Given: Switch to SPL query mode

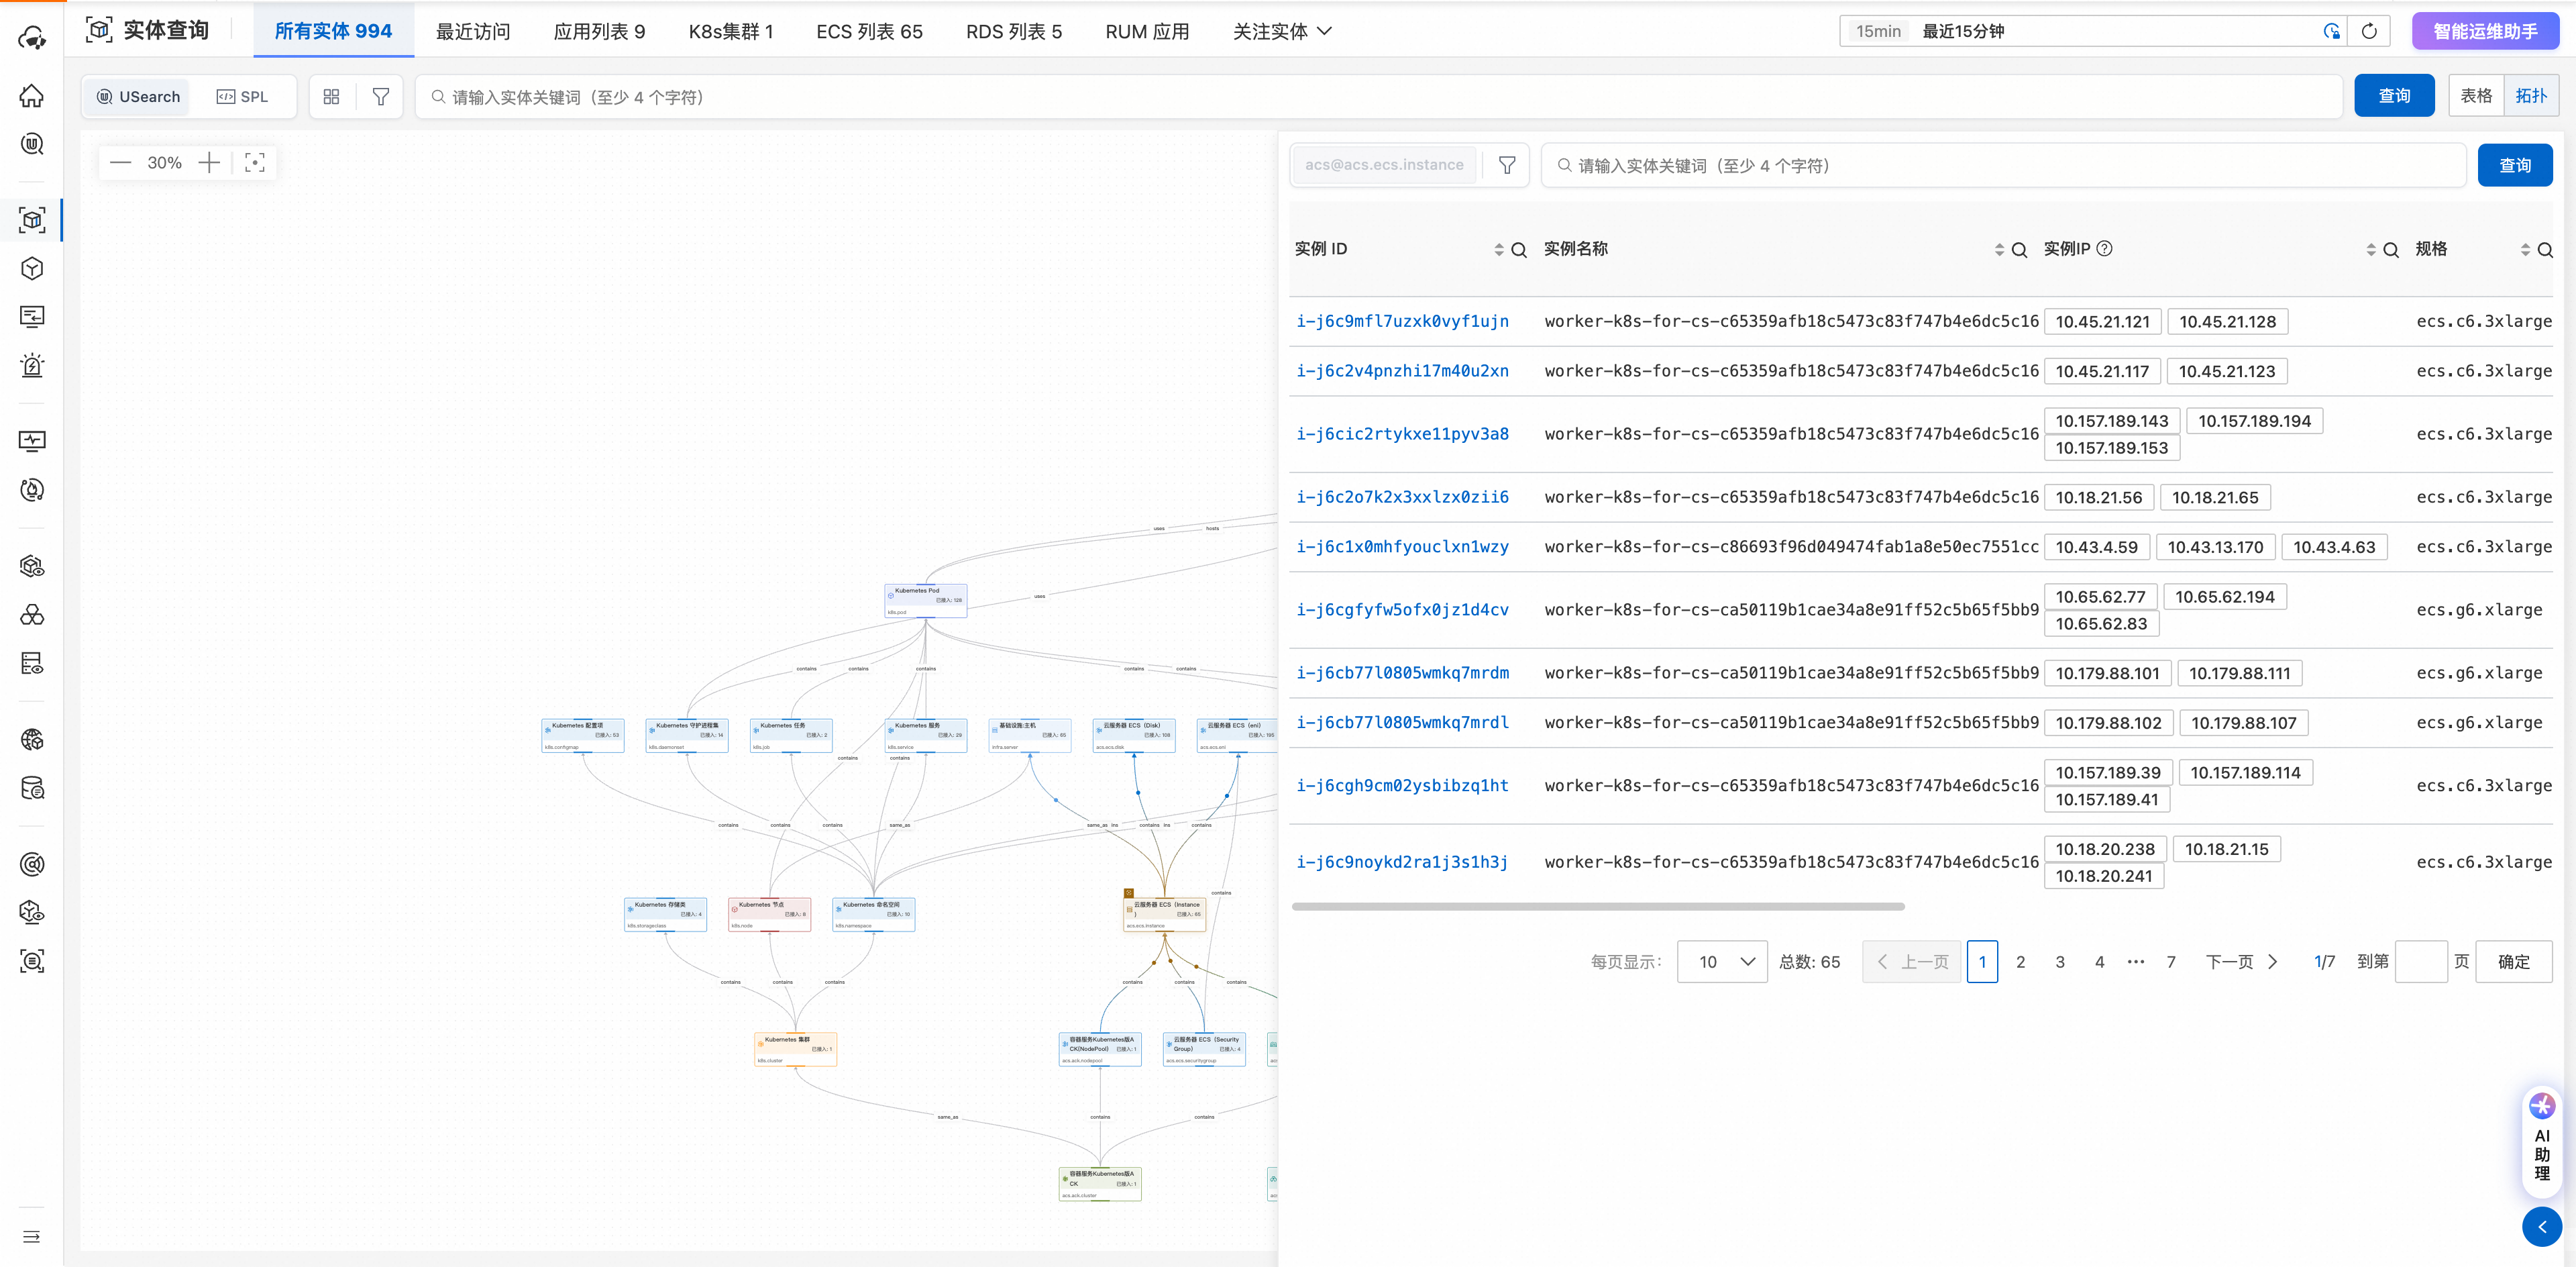Looking at the screenshot, I should tap(243, 97).
